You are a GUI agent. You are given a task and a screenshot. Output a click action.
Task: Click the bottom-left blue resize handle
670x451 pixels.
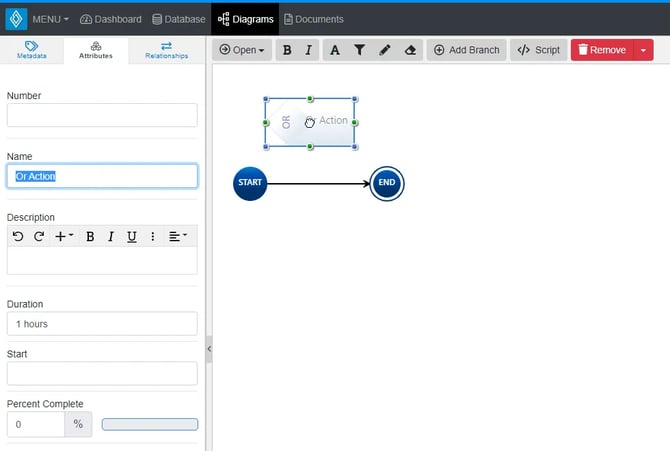266,147
